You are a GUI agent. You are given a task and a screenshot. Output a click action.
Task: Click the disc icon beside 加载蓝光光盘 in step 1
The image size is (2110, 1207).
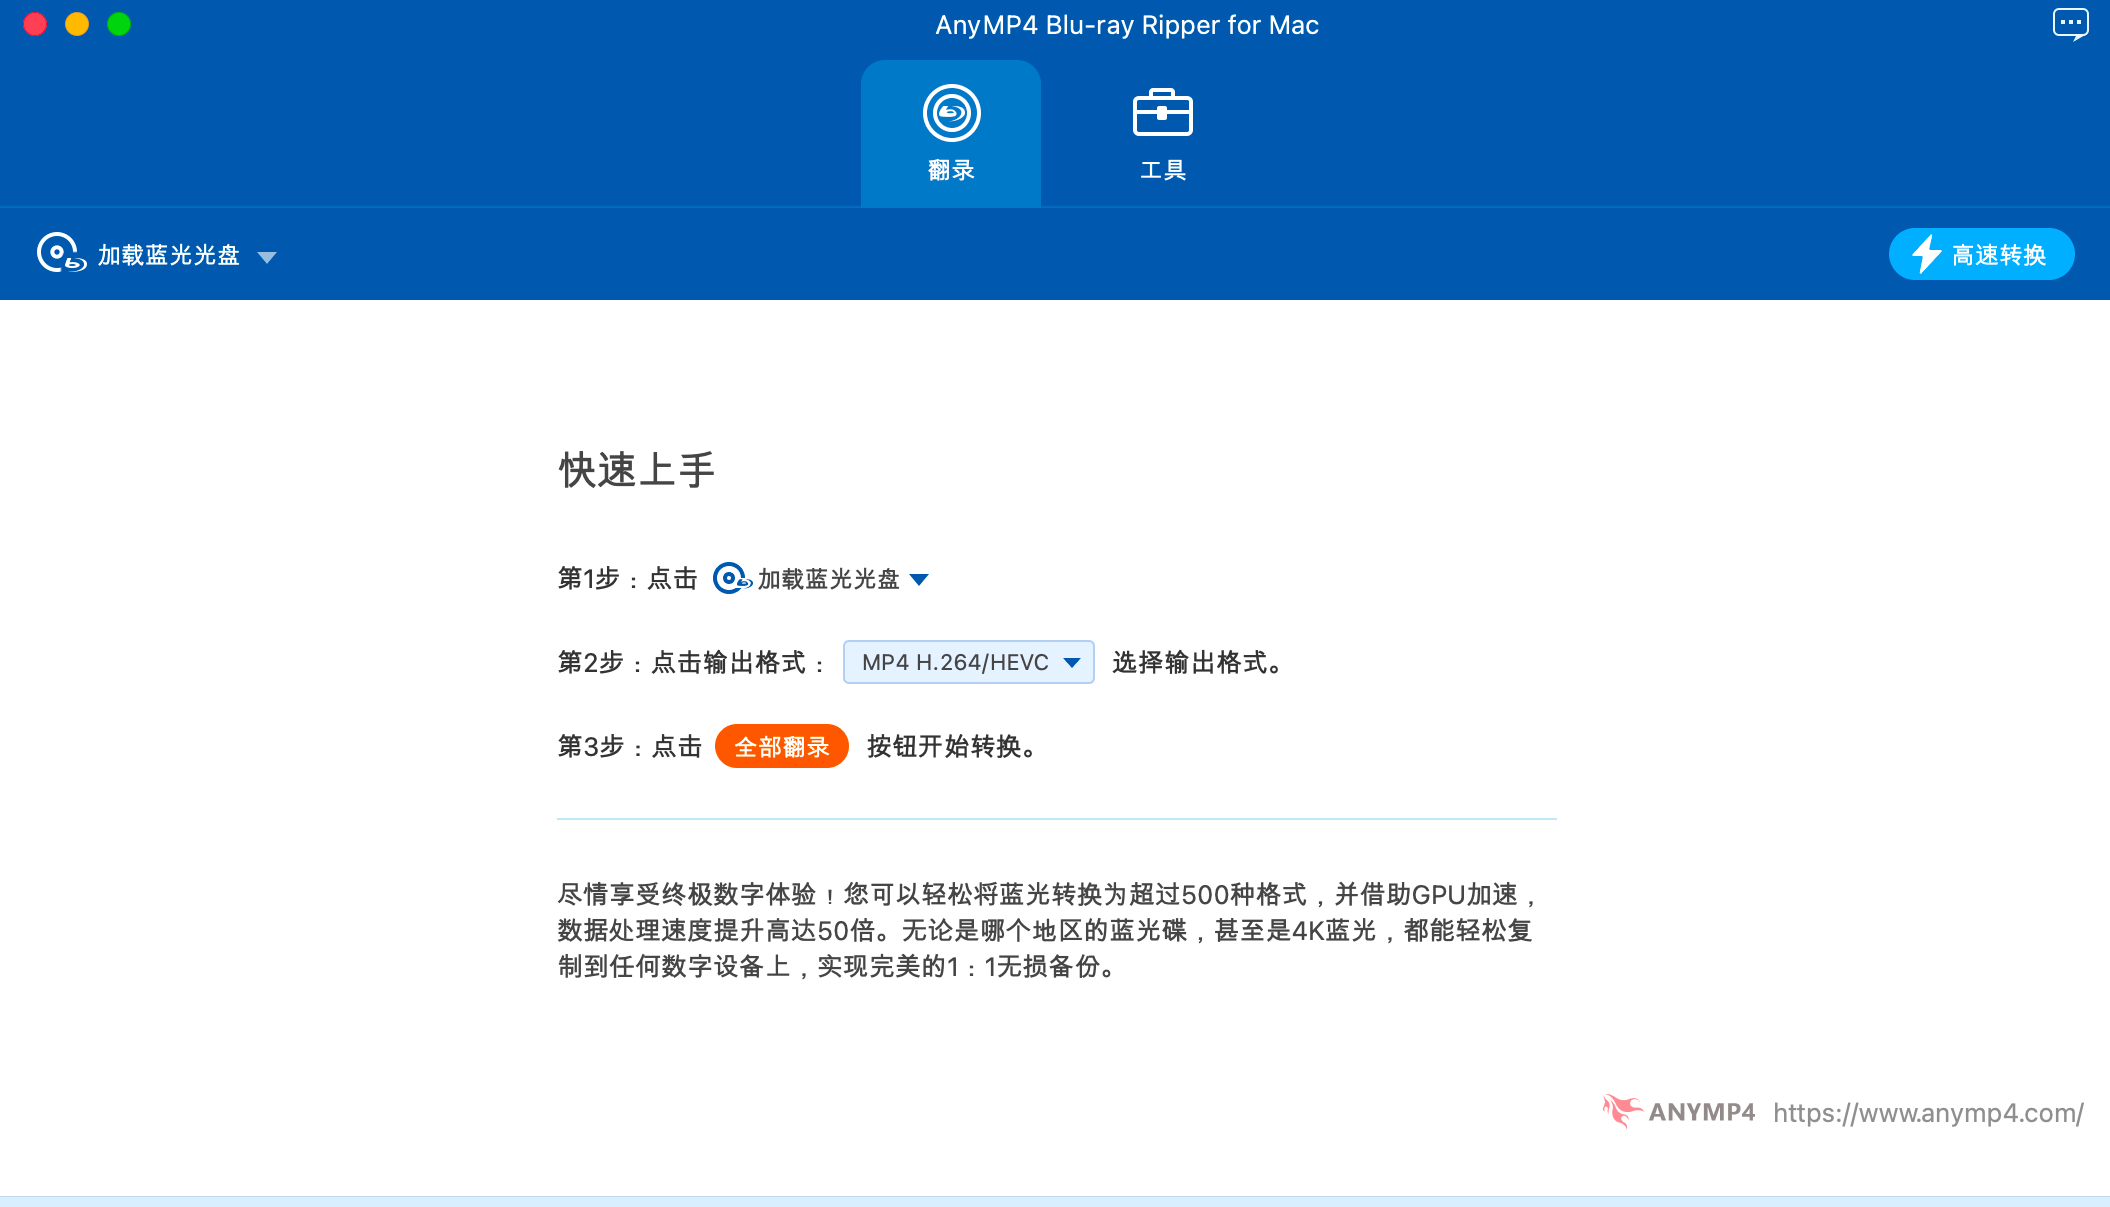point(732,578)
